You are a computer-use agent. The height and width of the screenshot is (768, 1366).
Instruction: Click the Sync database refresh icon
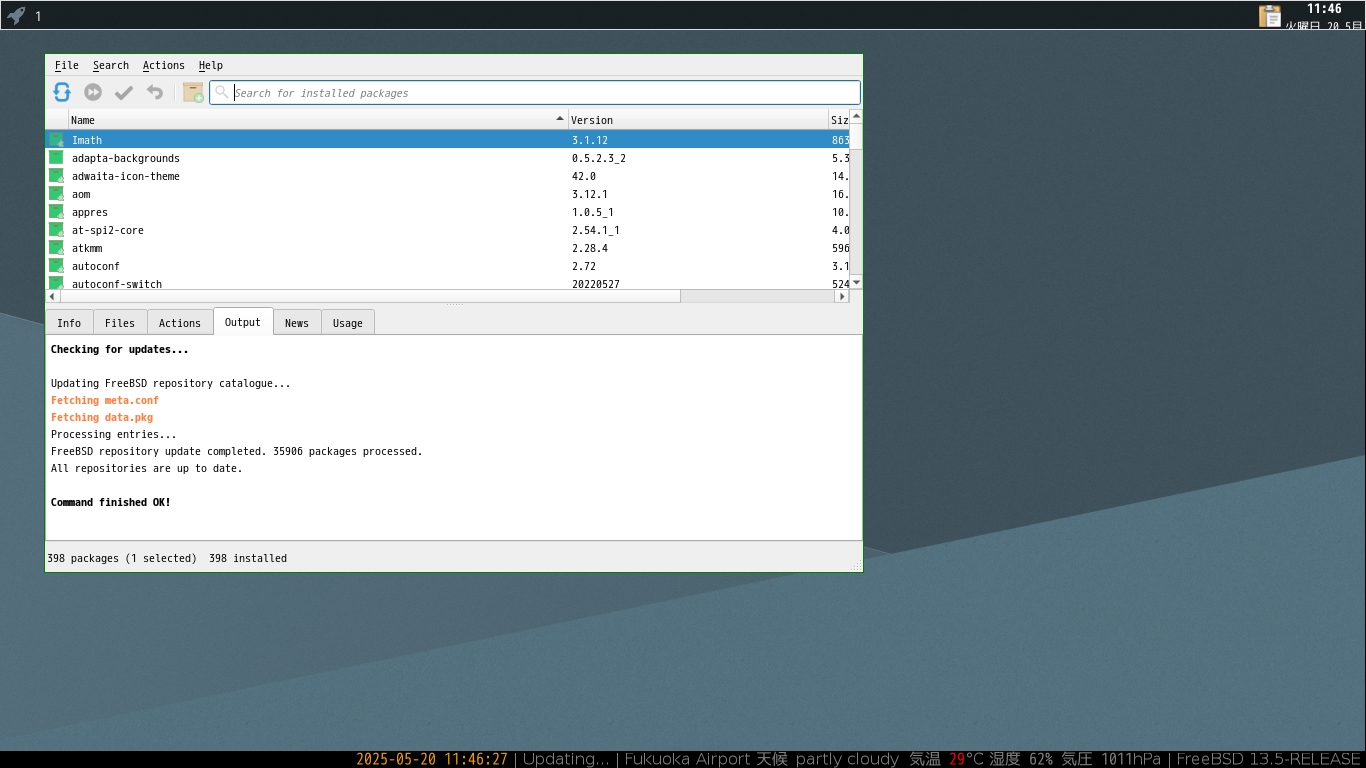[x=62, y=92]
